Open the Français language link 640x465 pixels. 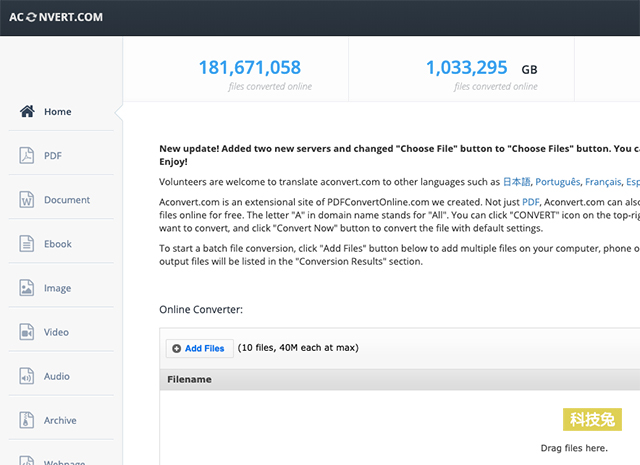click(603, 182)
